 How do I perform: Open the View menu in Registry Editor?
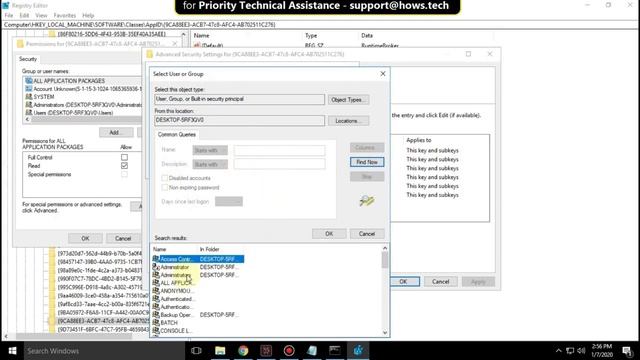(x=41, y=16)
